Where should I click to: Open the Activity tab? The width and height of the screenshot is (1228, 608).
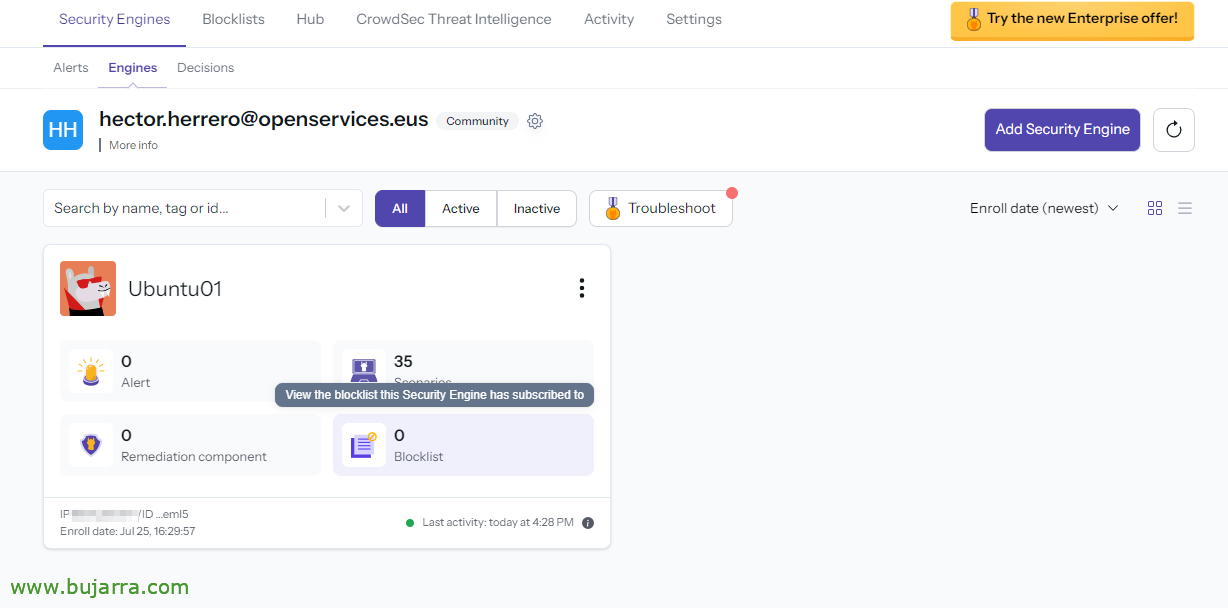[609, 19]
